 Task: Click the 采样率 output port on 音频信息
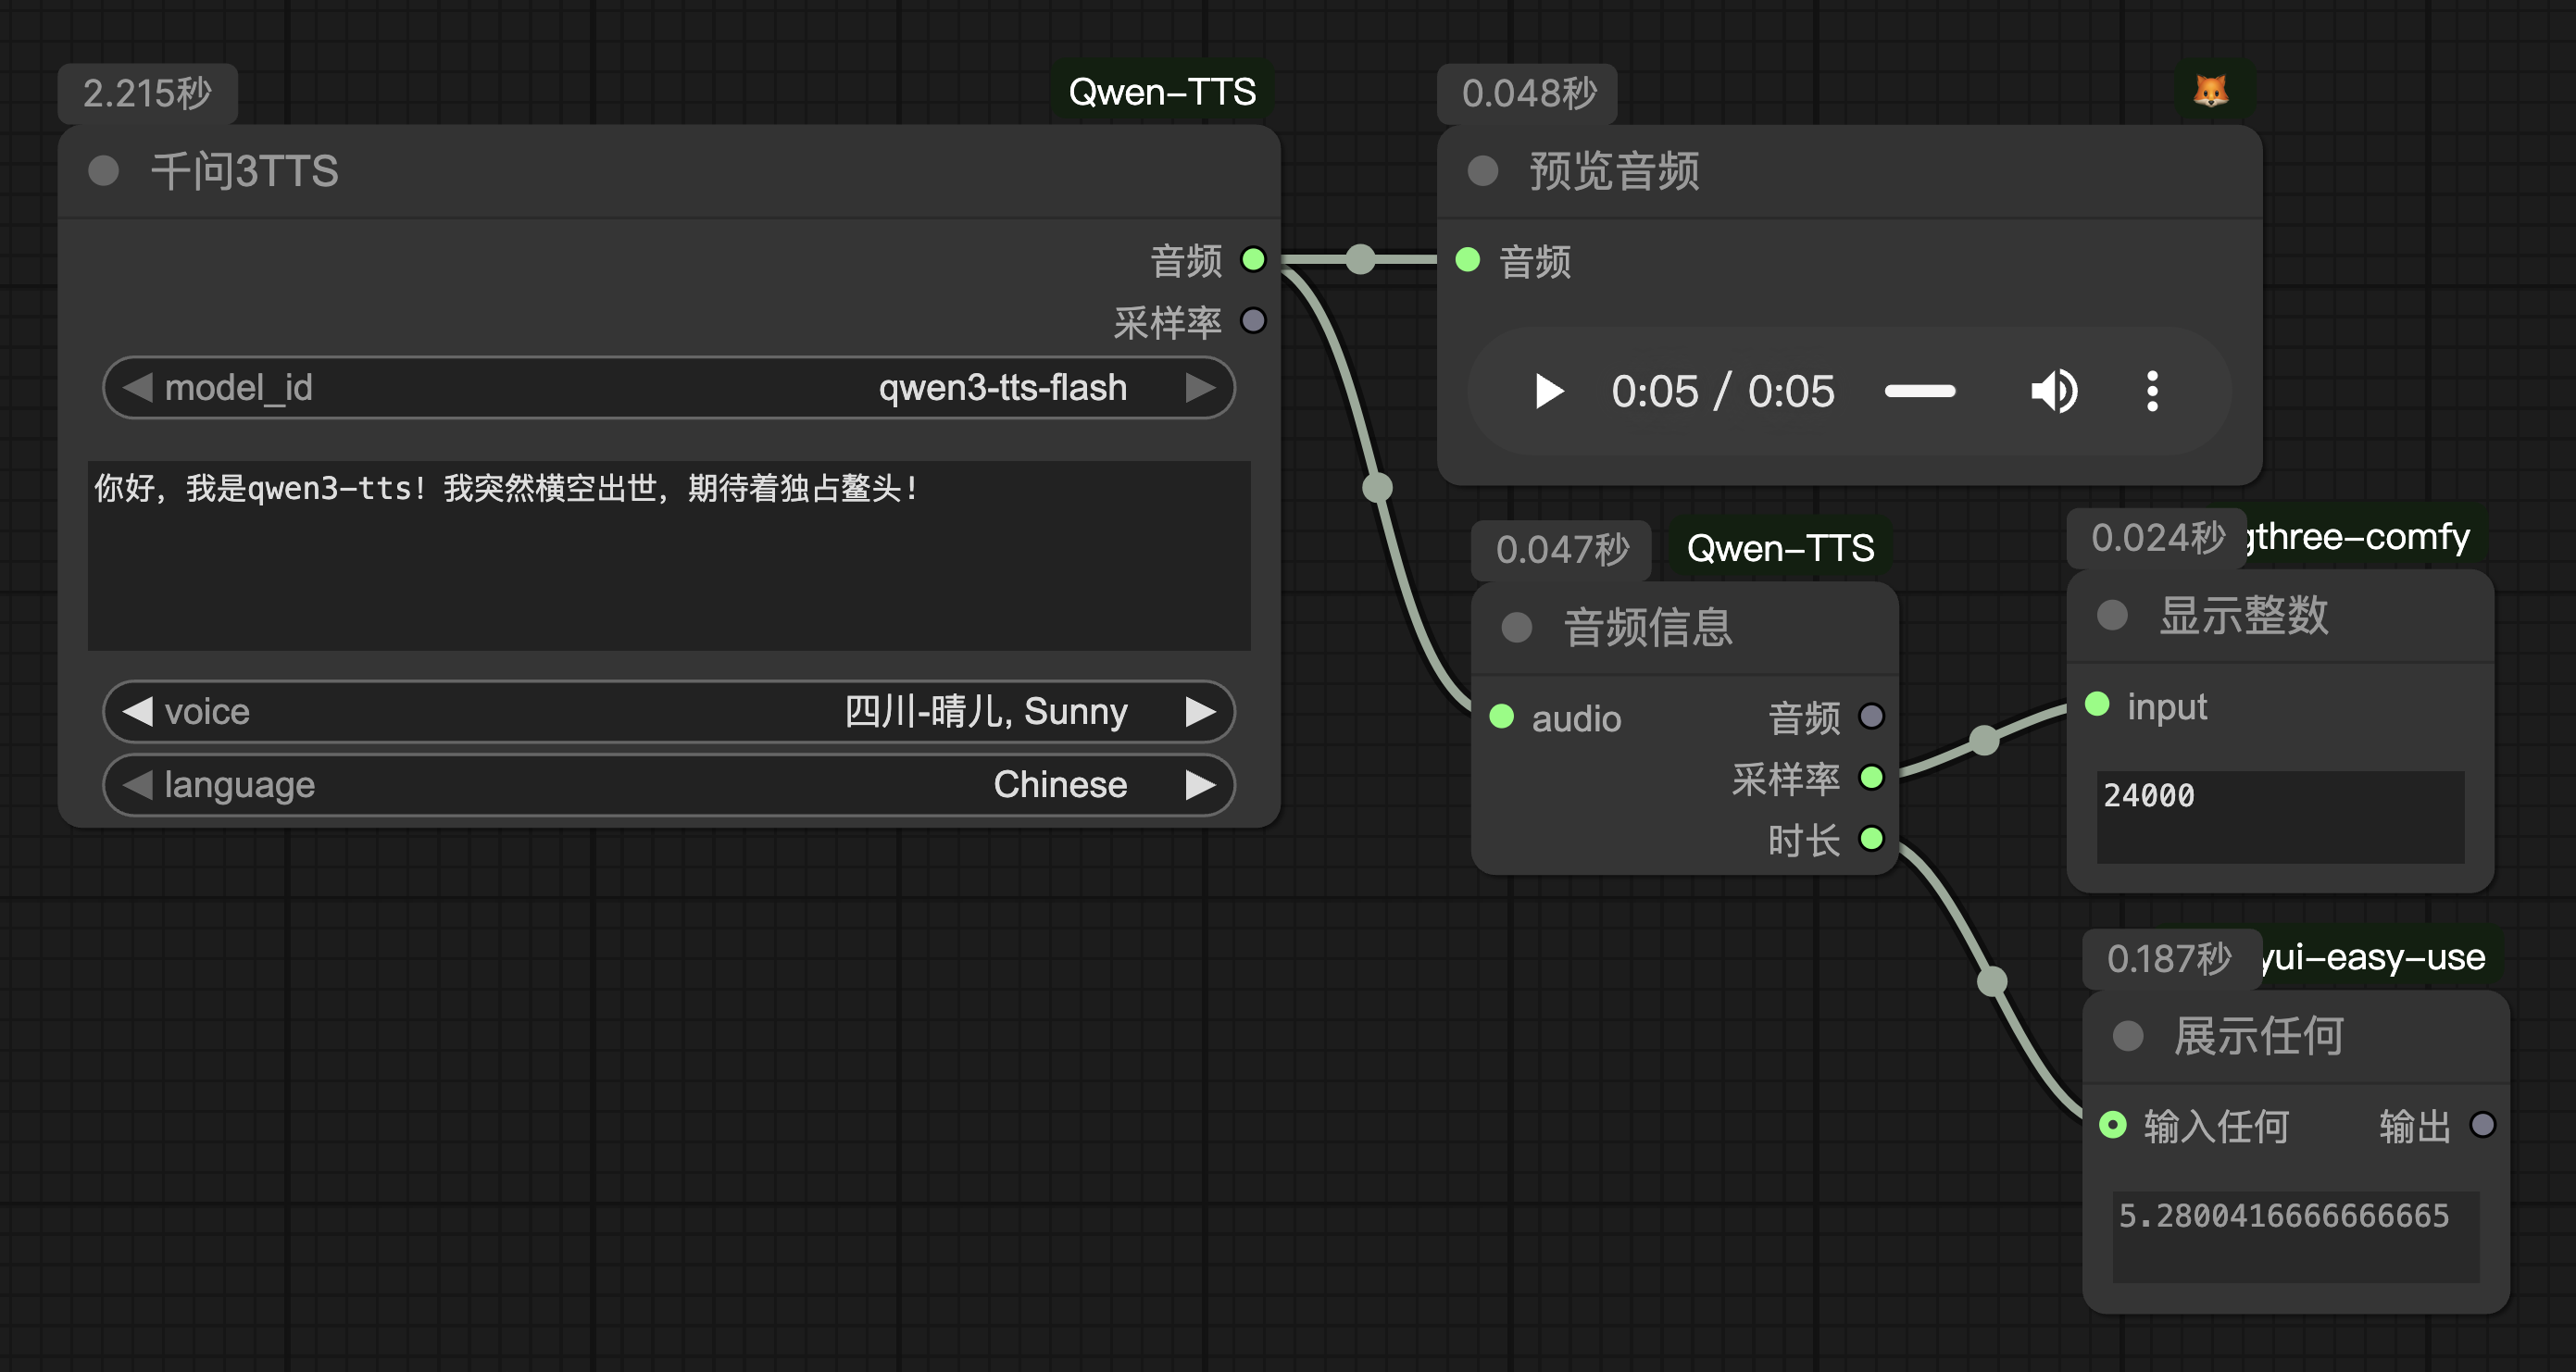(x=1871, y=777)
